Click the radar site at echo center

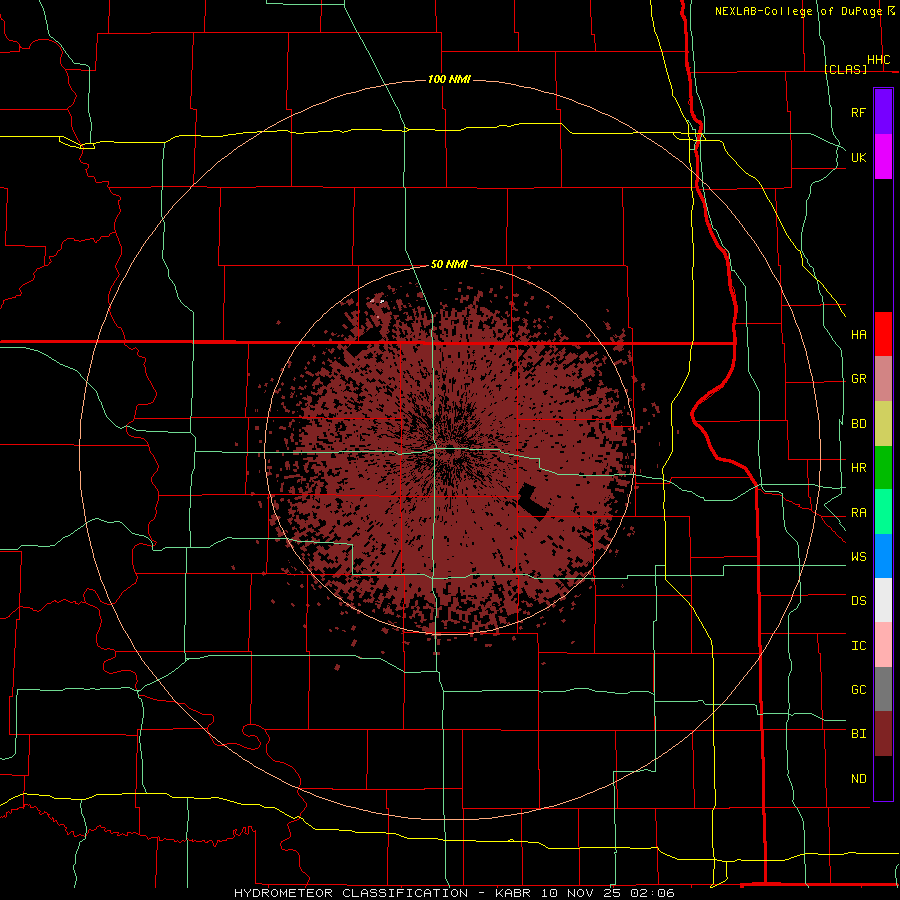tap(451, 449)
